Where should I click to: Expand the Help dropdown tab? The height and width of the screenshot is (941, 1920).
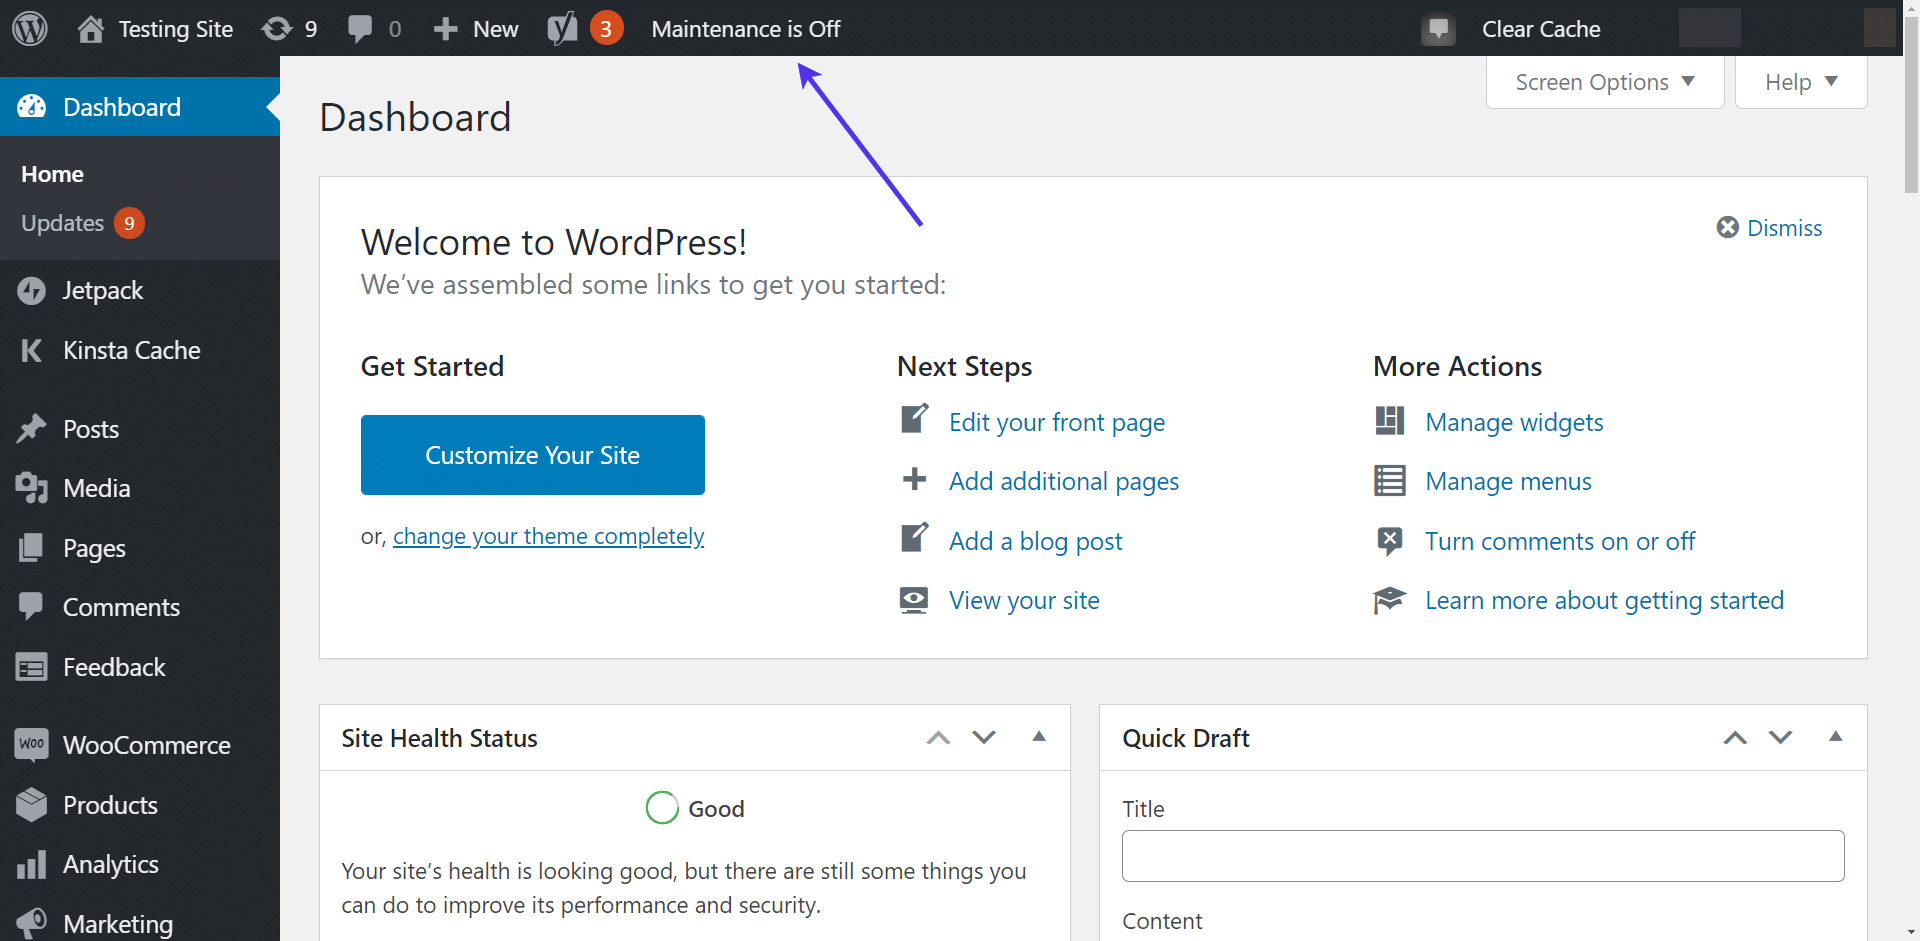tap(1800, 82)
